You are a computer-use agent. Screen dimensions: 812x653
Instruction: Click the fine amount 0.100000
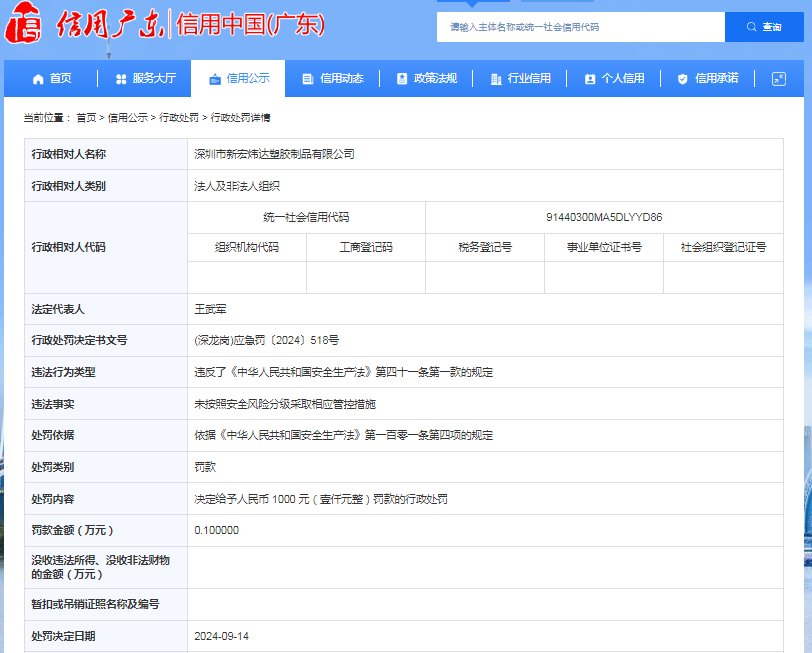[x=216, y=530]
